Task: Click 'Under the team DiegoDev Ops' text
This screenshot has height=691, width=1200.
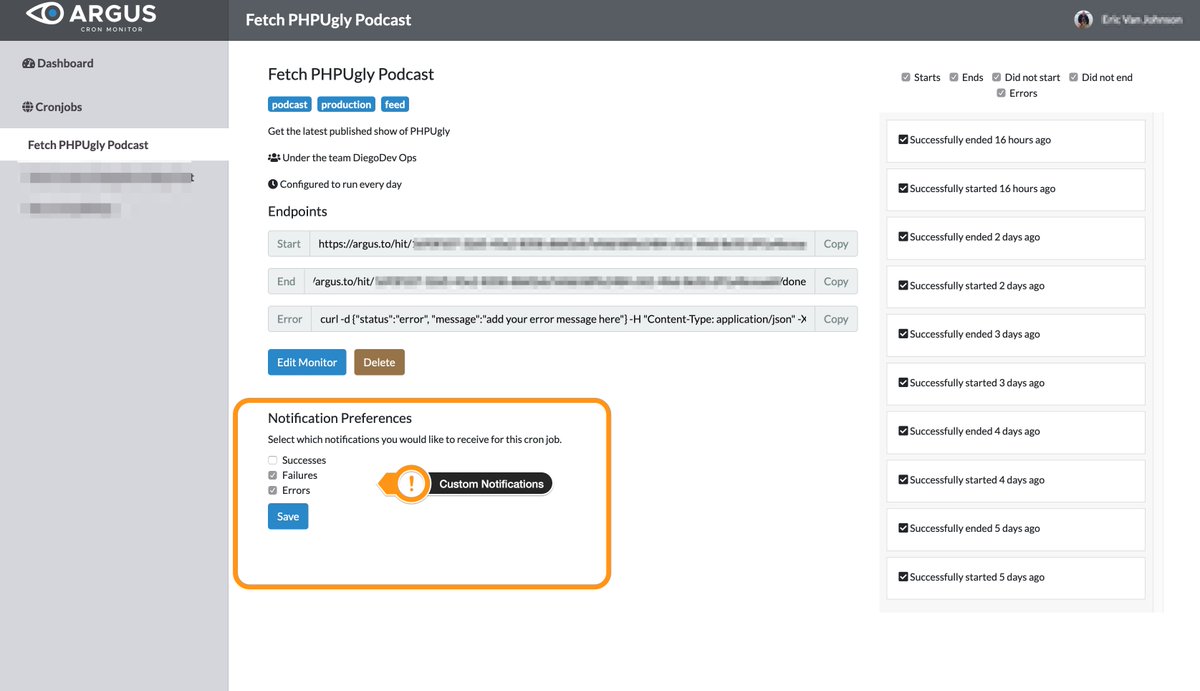Action: pyautogui.click(x=349, y=158)
